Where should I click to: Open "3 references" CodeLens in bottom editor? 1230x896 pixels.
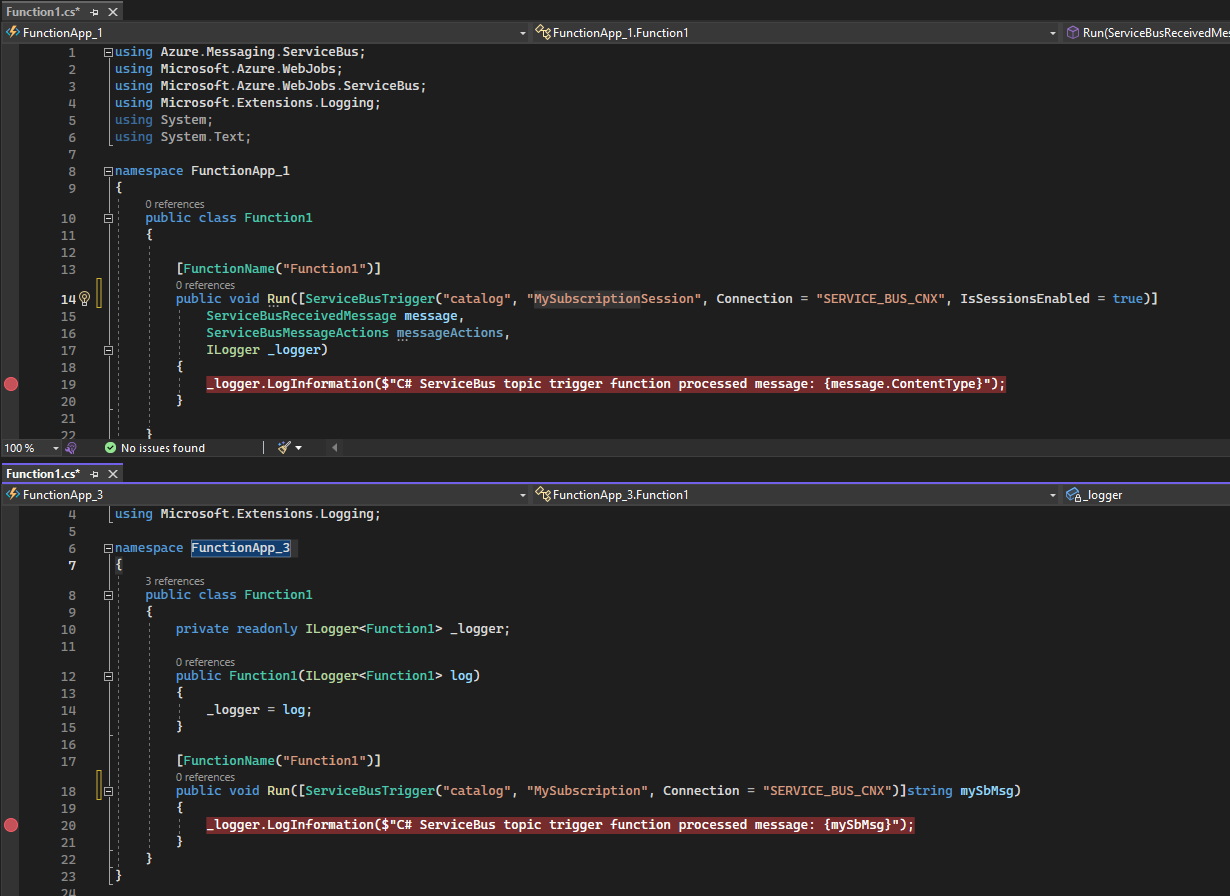175,581
